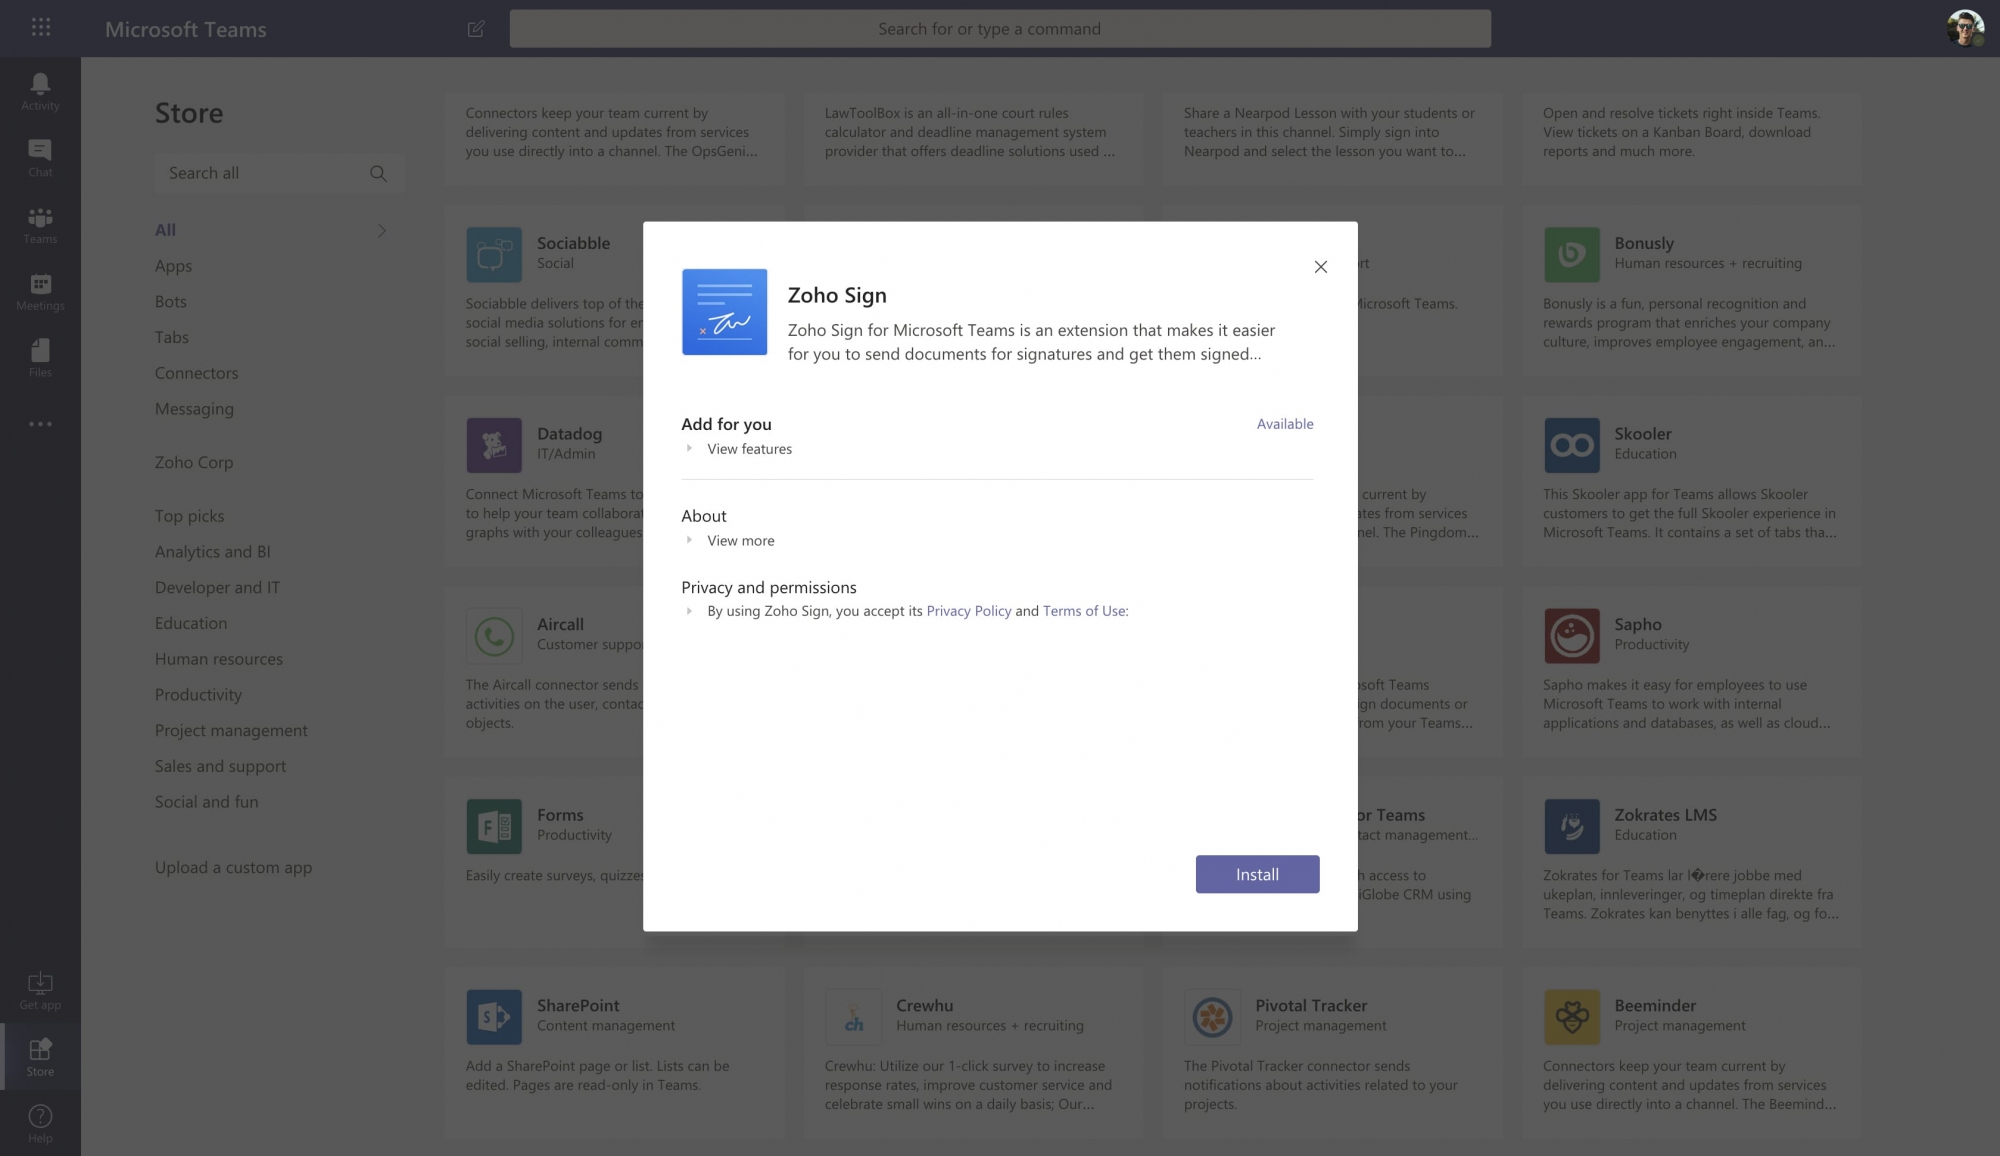Image resolution: width=2000 pixels, height=1156 pixels.
Task: Open the Store from the sidebar
Action: (40, 1057)
